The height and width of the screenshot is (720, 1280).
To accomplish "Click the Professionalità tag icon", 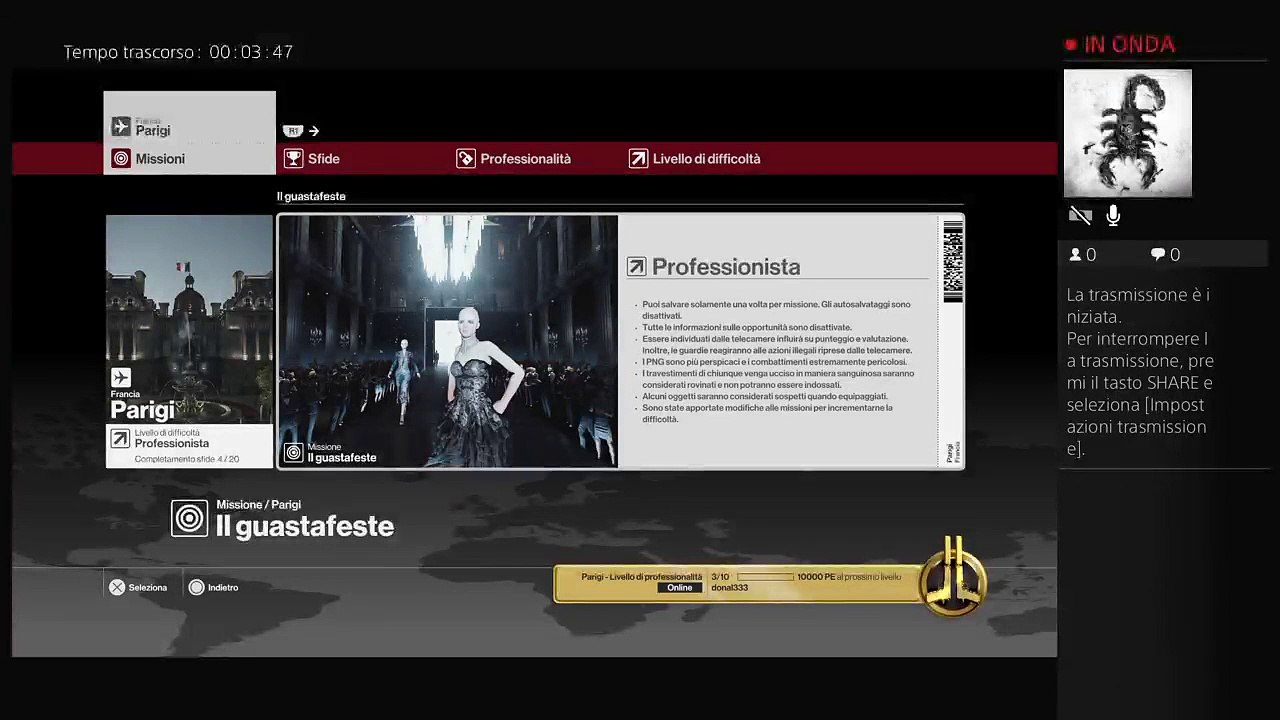I will 466,159.
